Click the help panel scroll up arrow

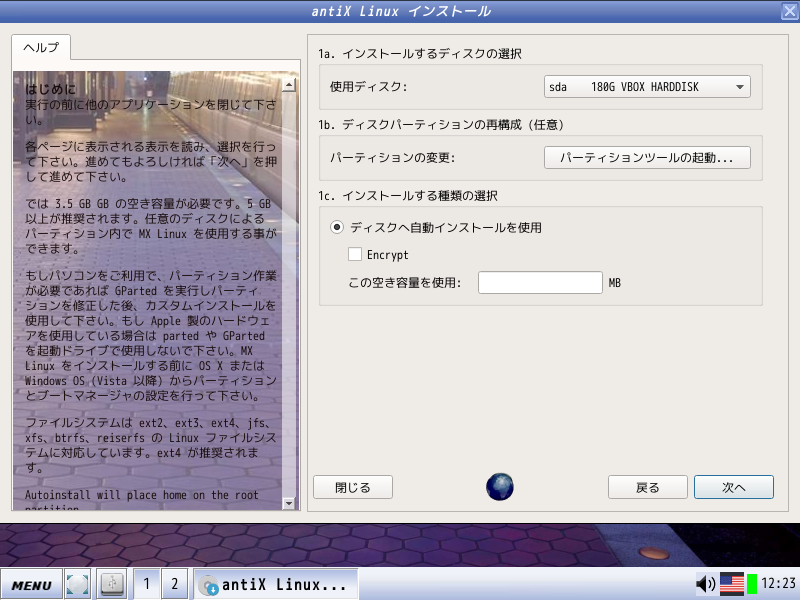(x=289, y=85)
